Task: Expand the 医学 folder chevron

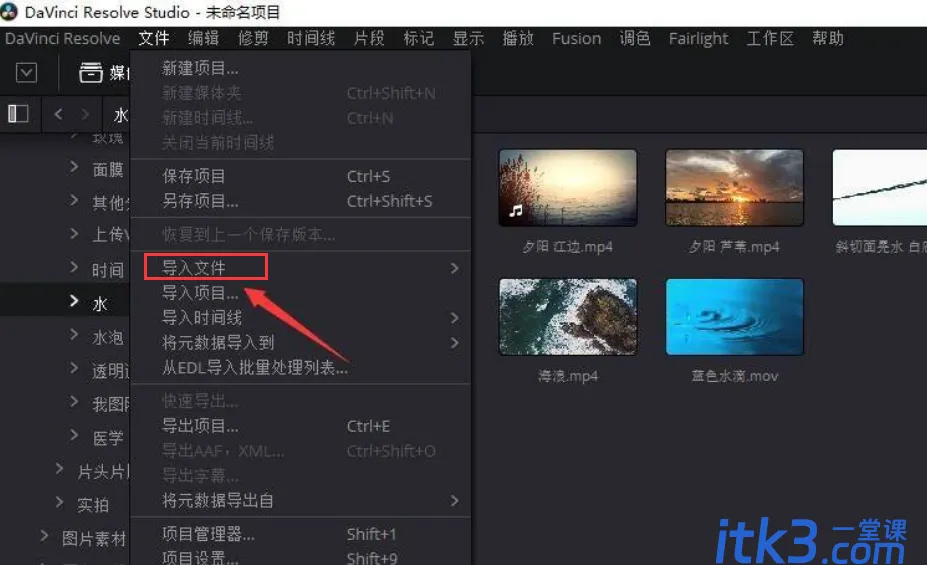Action: click(74, 436)
